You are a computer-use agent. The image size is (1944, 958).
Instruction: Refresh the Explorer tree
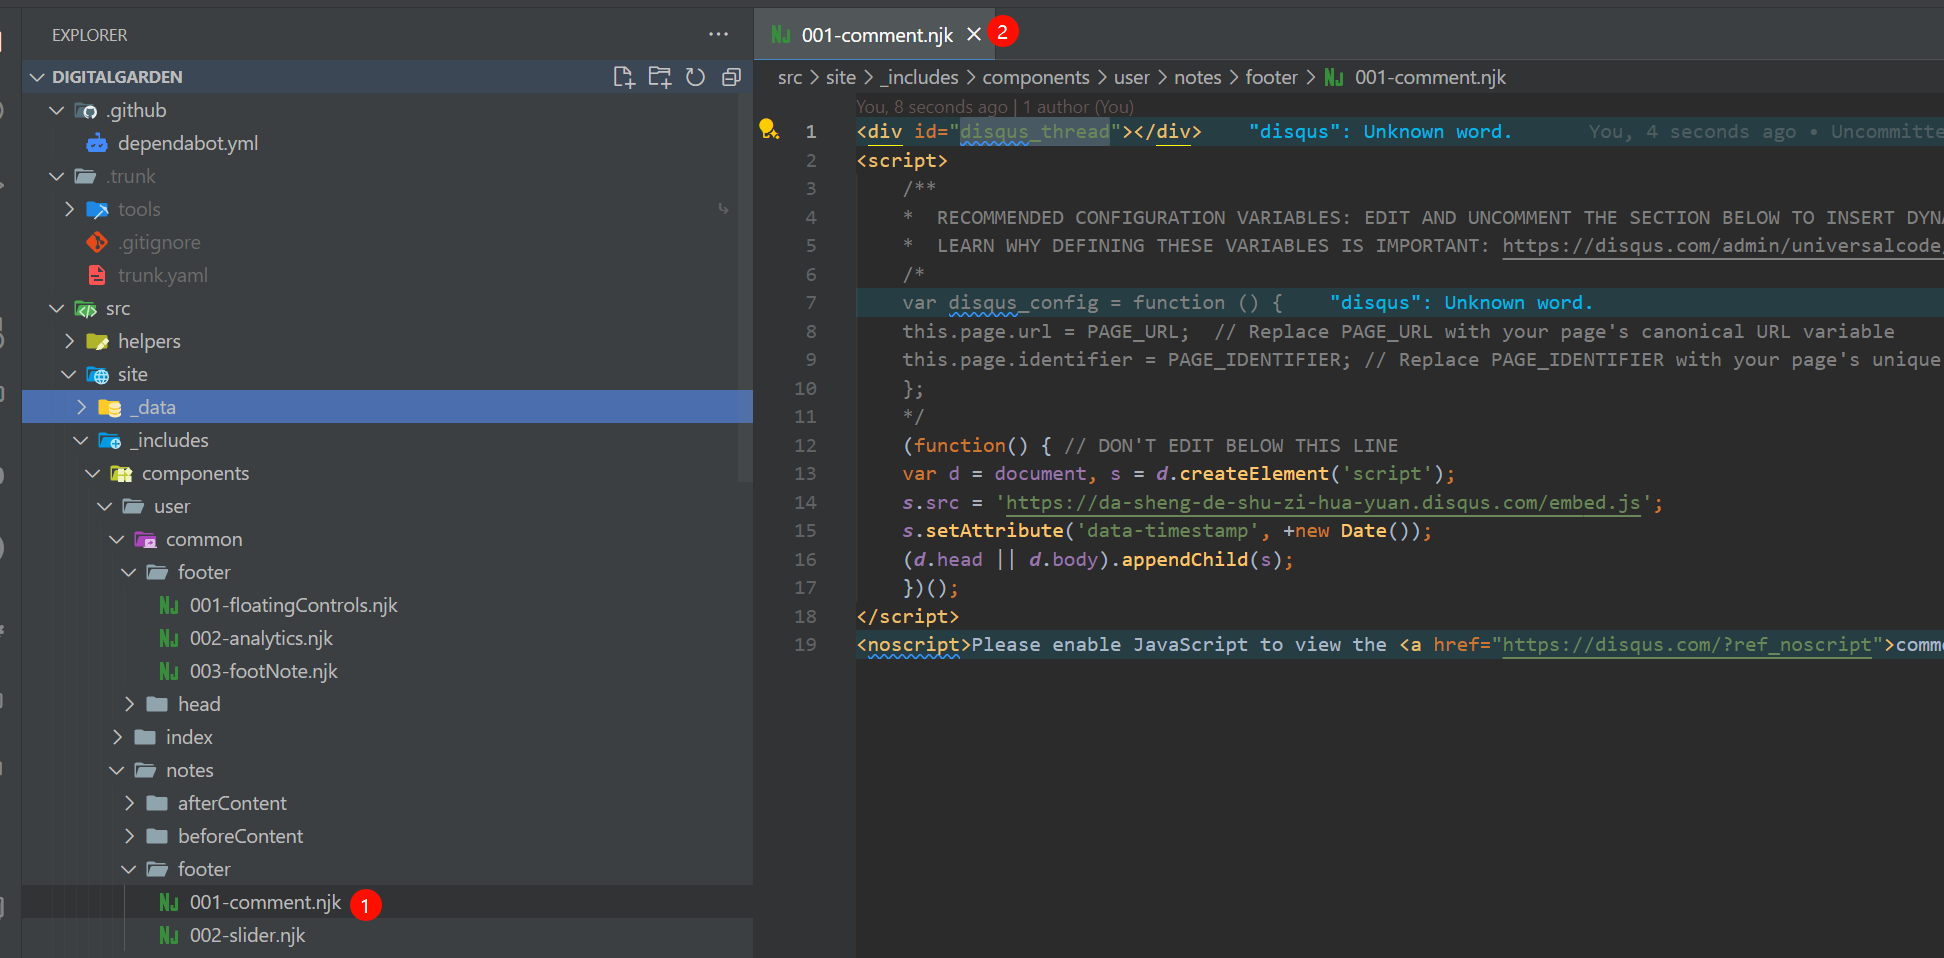[x=696, y=77]
